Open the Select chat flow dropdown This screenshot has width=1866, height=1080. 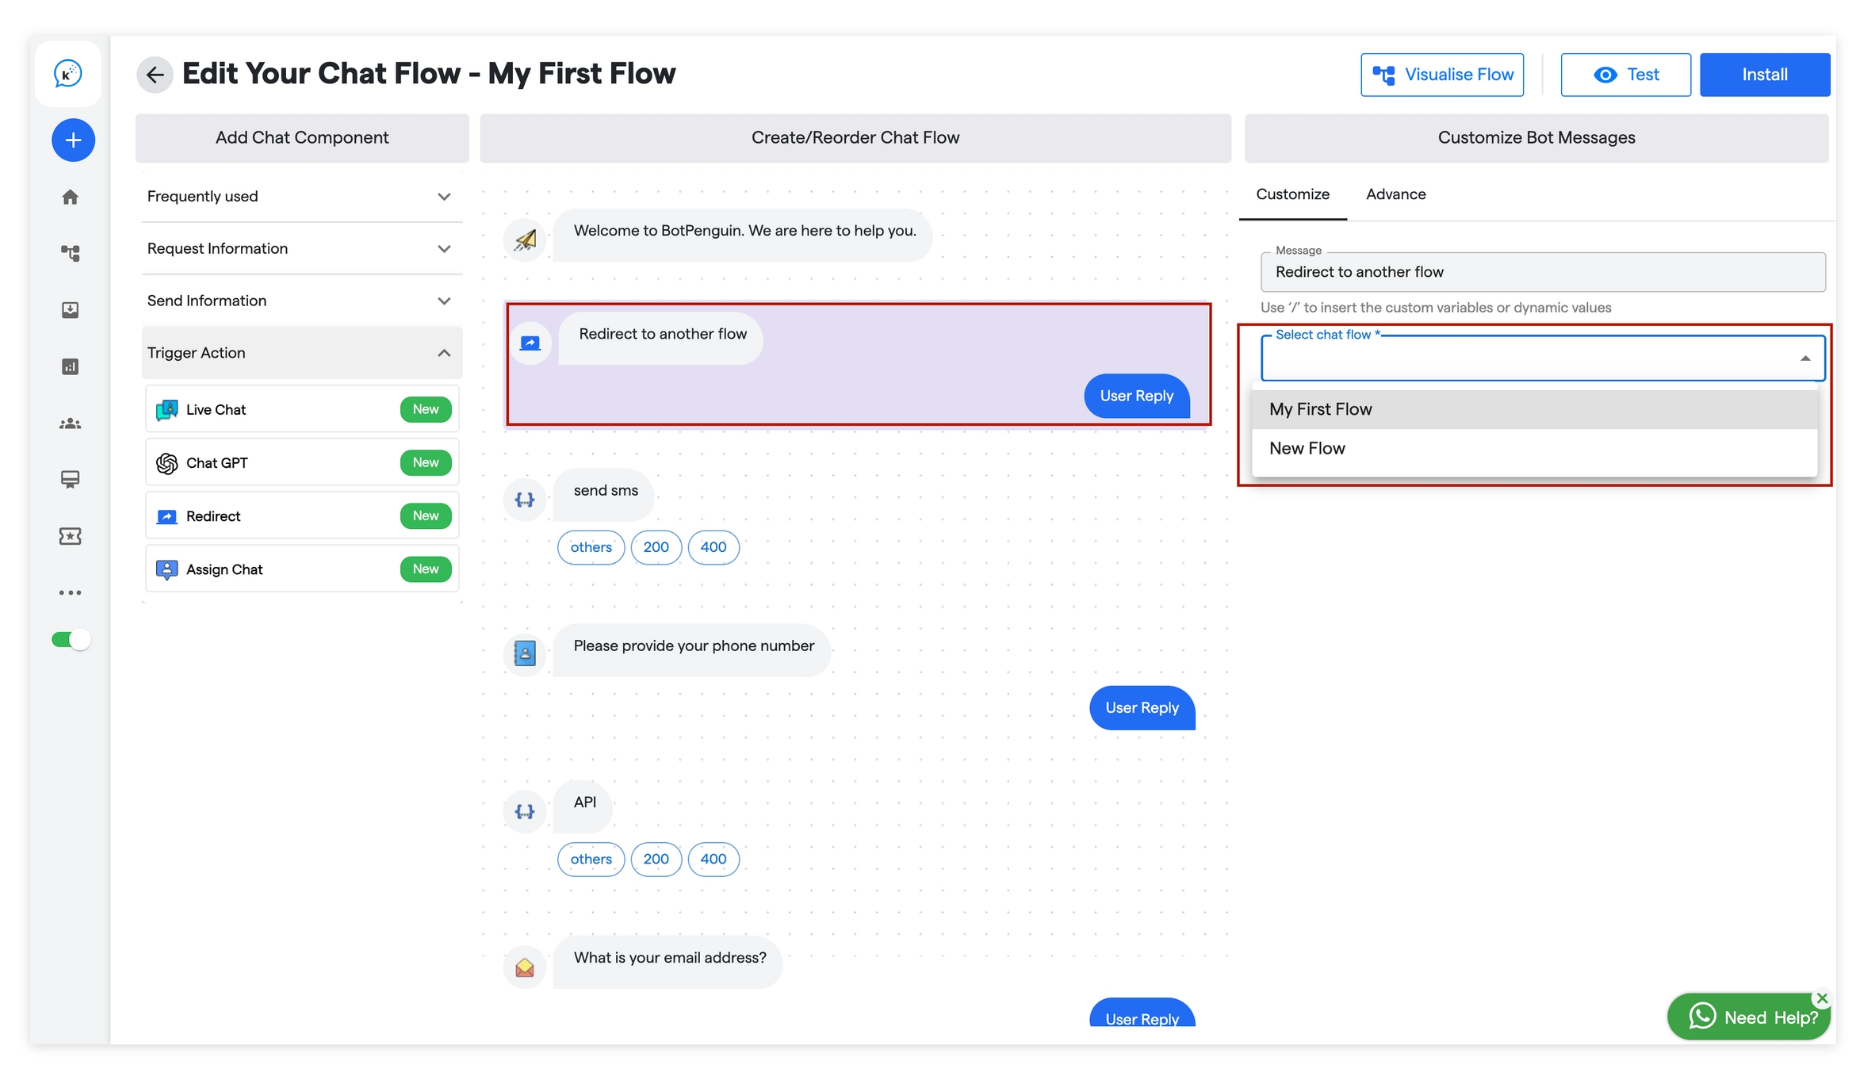(x=1542, y=358)
